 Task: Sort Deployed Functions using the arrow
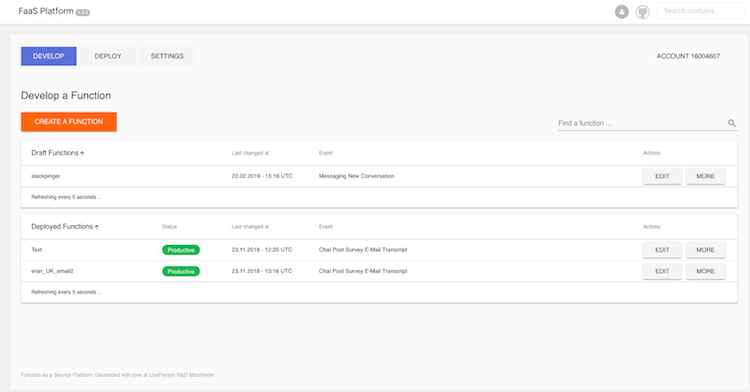[97, 227]
